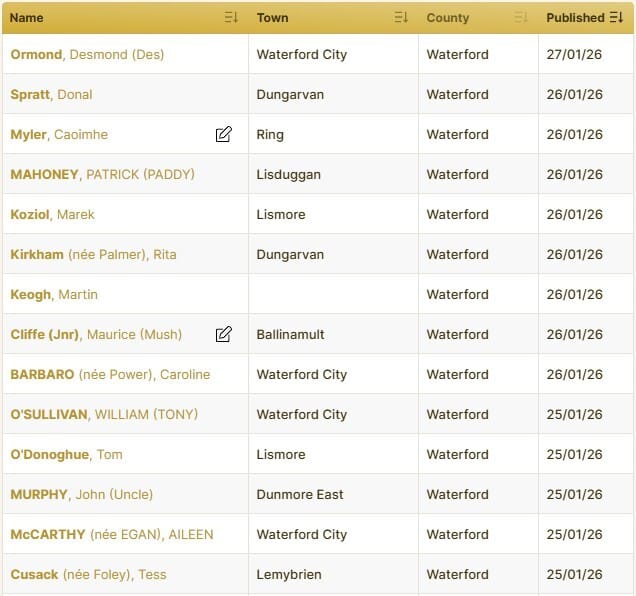The height and width of the screenshot is (596, 636).
Task: Click the edit icon beside Cliffe (Jnr), Maurice
Action: (x=223, y=334)
